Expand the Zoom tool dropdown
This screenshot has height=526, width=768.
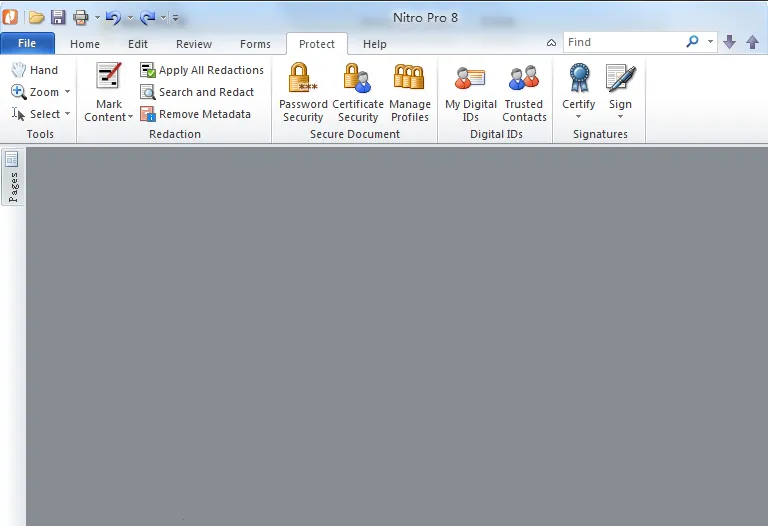tap(68, 92)
